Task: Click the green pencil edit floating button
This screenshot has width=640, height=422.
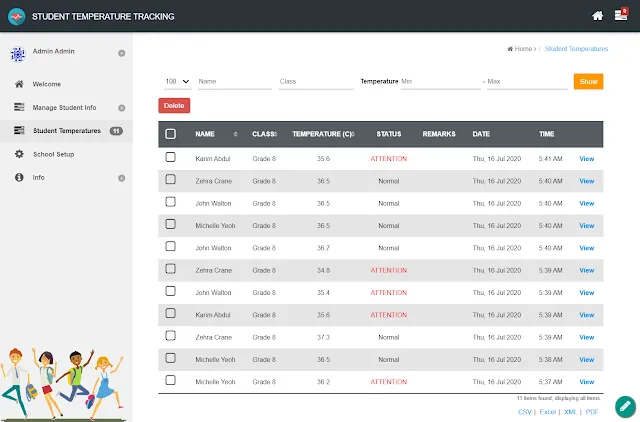Action: point(625,406)
